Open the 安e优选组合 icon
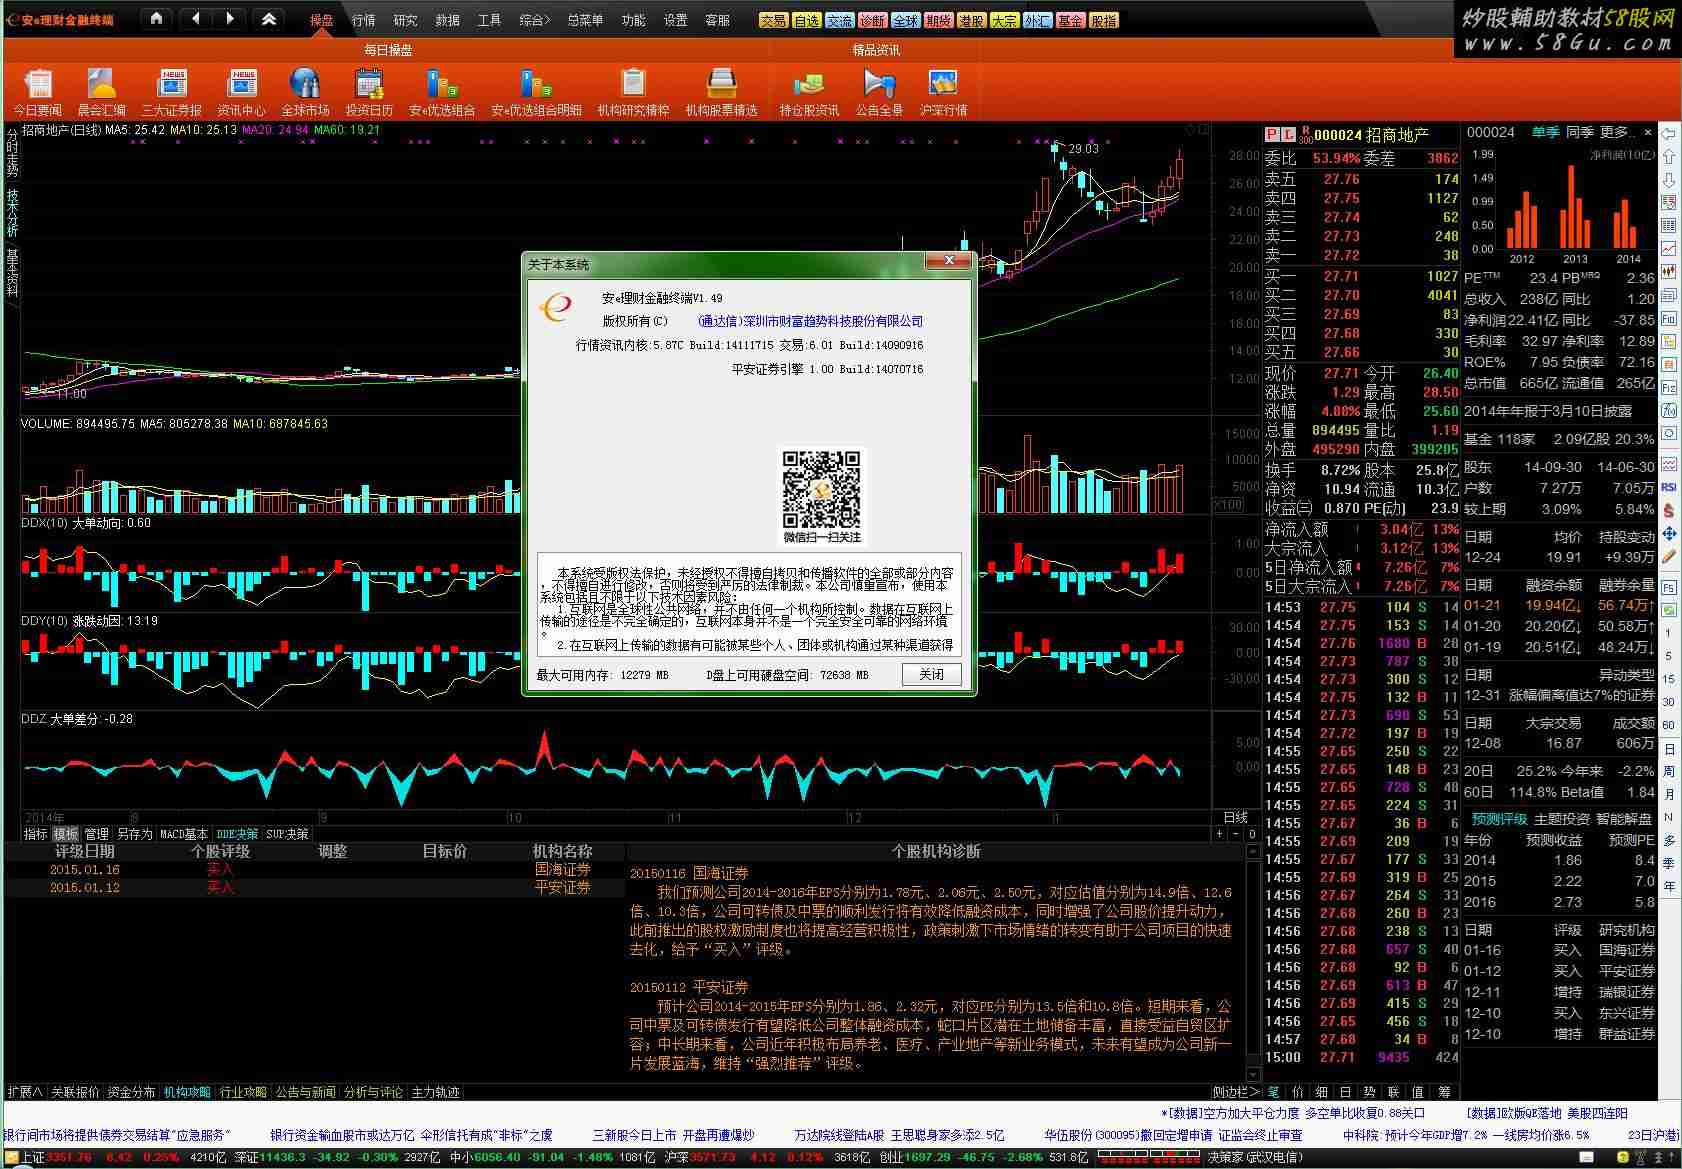Viewport: 1682px width, 1169px height. pos(442,92)
